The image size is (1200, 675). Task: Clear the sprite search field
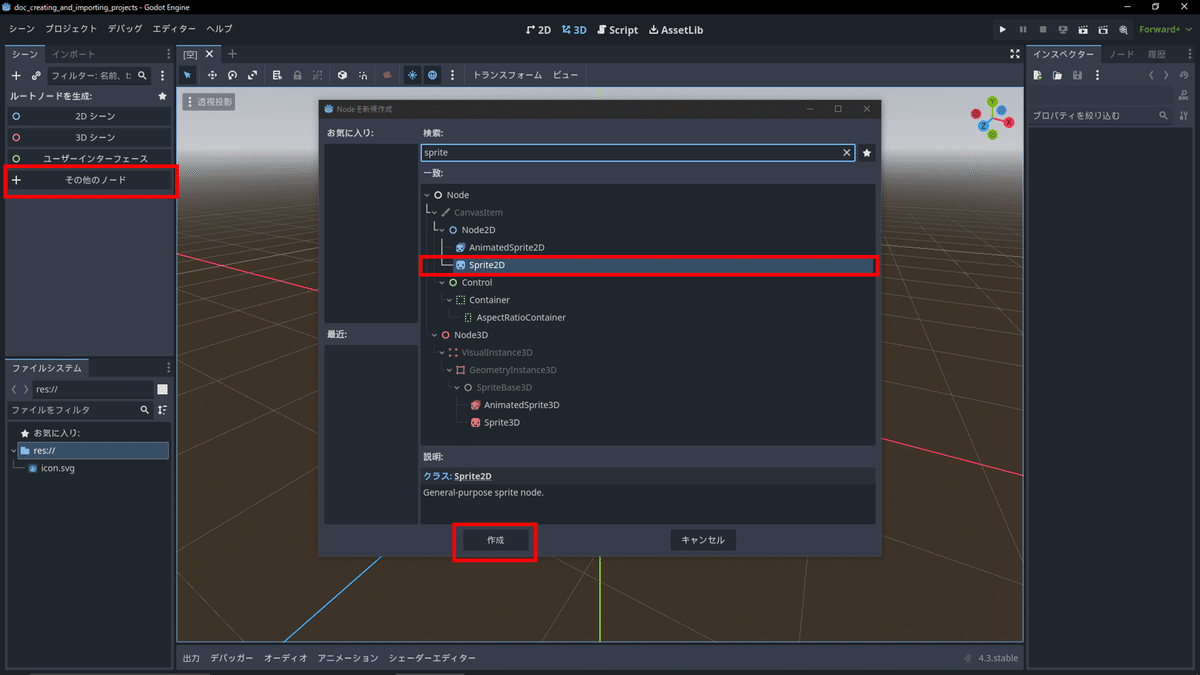[x=847, y=153]
